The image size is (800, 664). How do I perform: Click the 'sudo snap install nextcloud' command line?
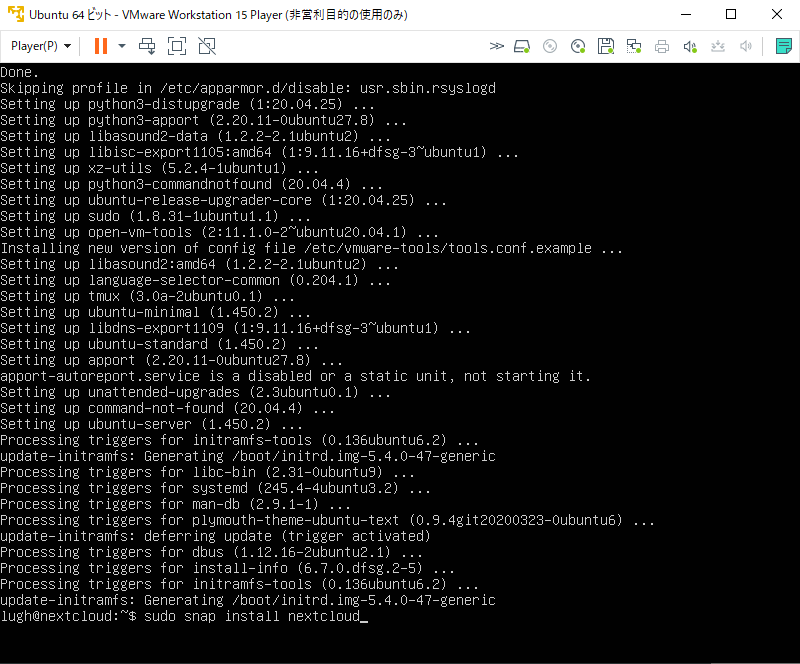[184, 616]
